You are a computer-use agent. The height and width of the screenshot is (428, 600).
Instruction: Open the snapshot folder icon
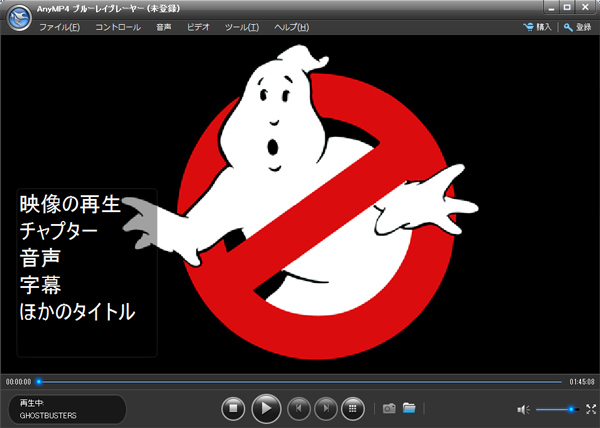[x=409, y=408]
